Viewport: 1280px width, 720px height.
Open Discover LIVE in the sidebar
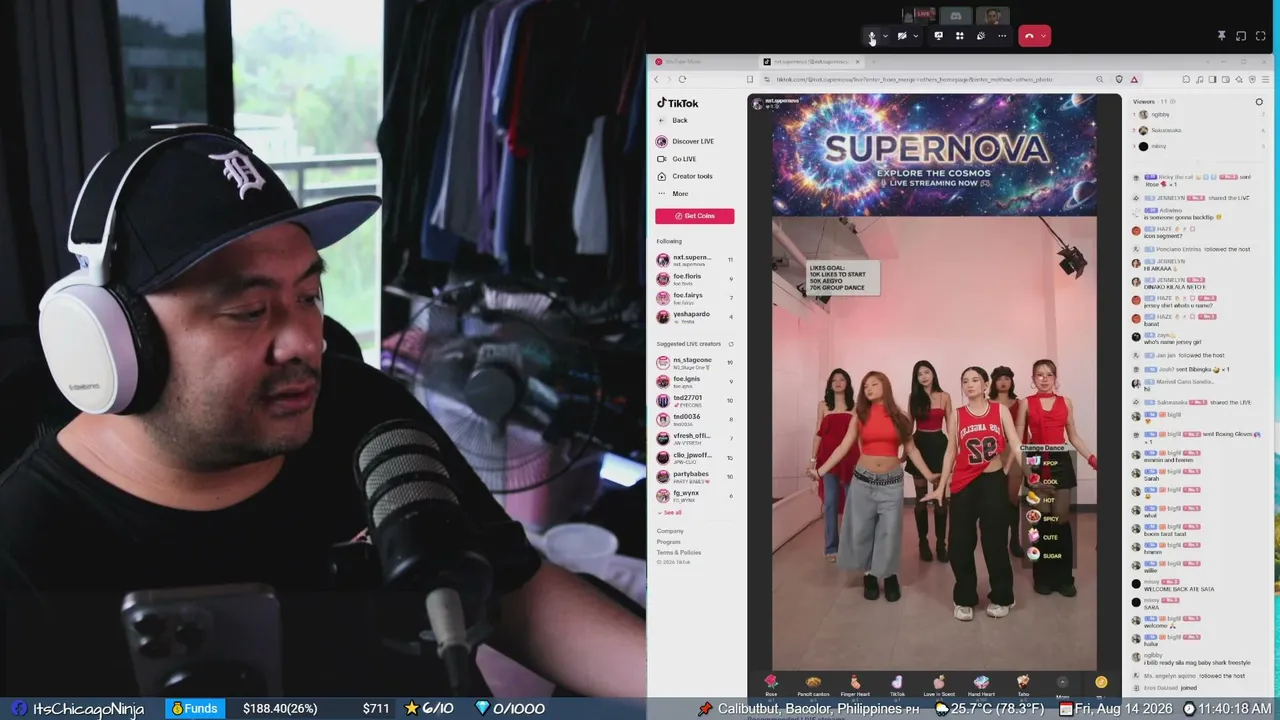tap(686, 141)
